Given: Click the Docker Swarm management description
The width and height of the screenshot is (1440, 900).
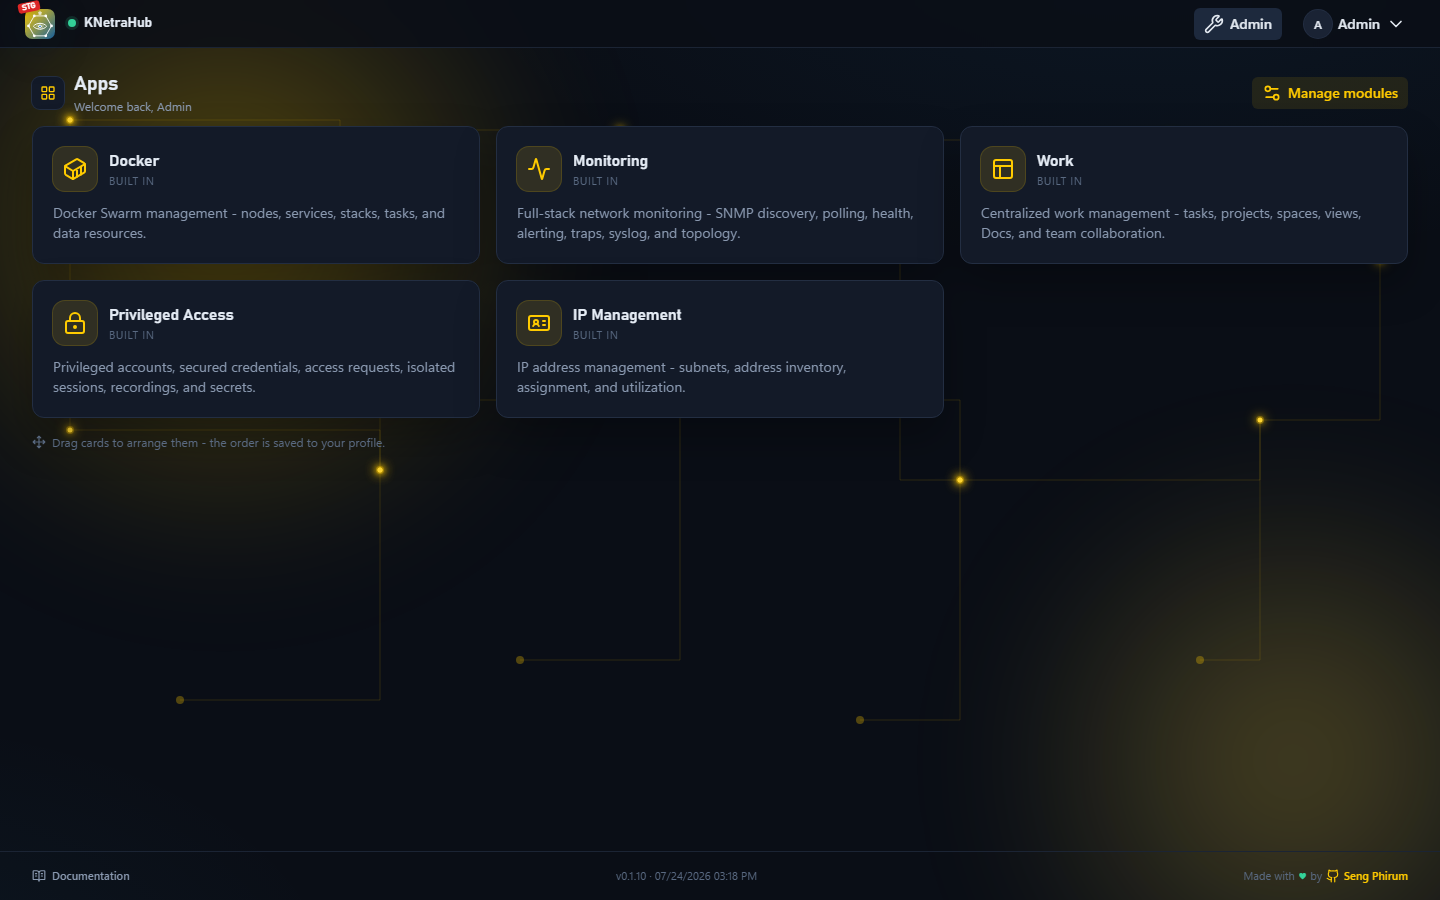Looking at the screenshot, I should [x=249, y=223].
